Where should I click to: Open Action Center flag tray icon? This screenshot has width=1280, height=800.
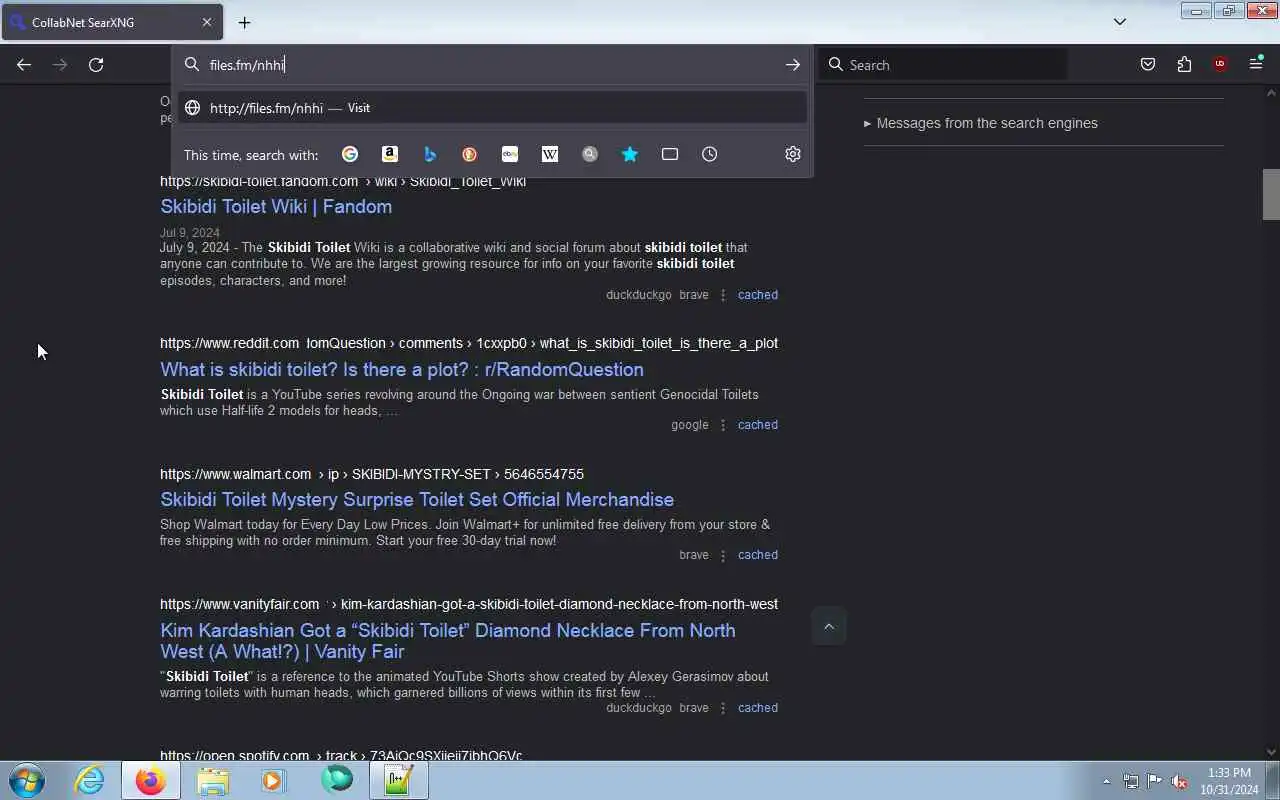tap(1155, 781)
